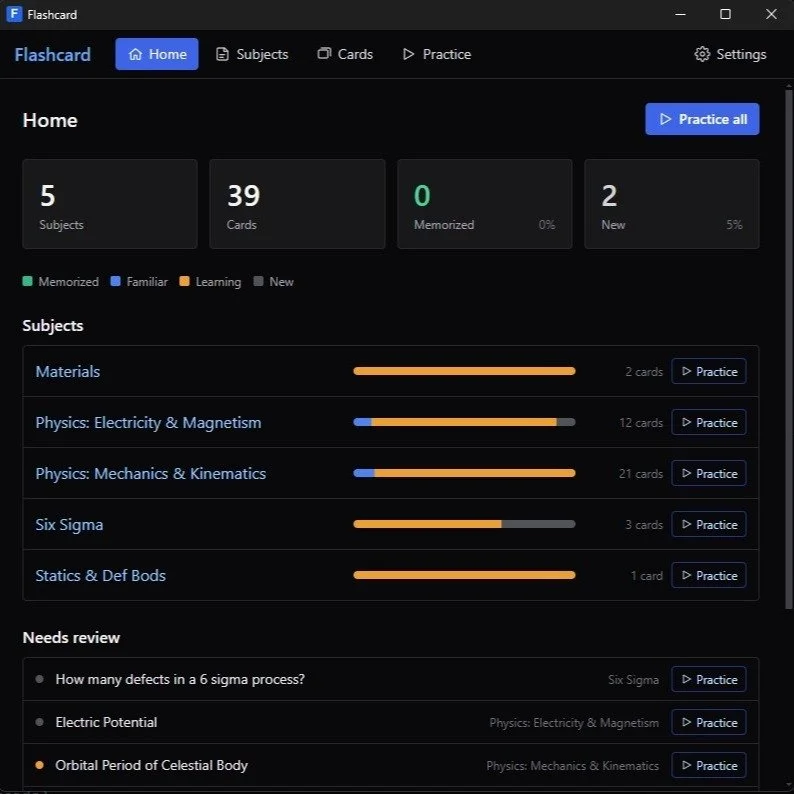The height and width of the screenshot is (794, 794).
Task: Click gray status dot beside Electric Potential
Action: pyautogui.click(x=39, y=723)
